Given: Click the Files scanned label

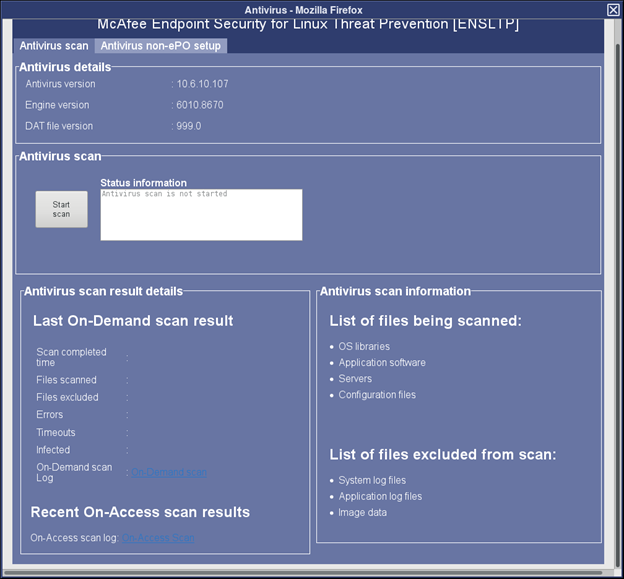Looking at the screenshot, I should tap(66, 380).
